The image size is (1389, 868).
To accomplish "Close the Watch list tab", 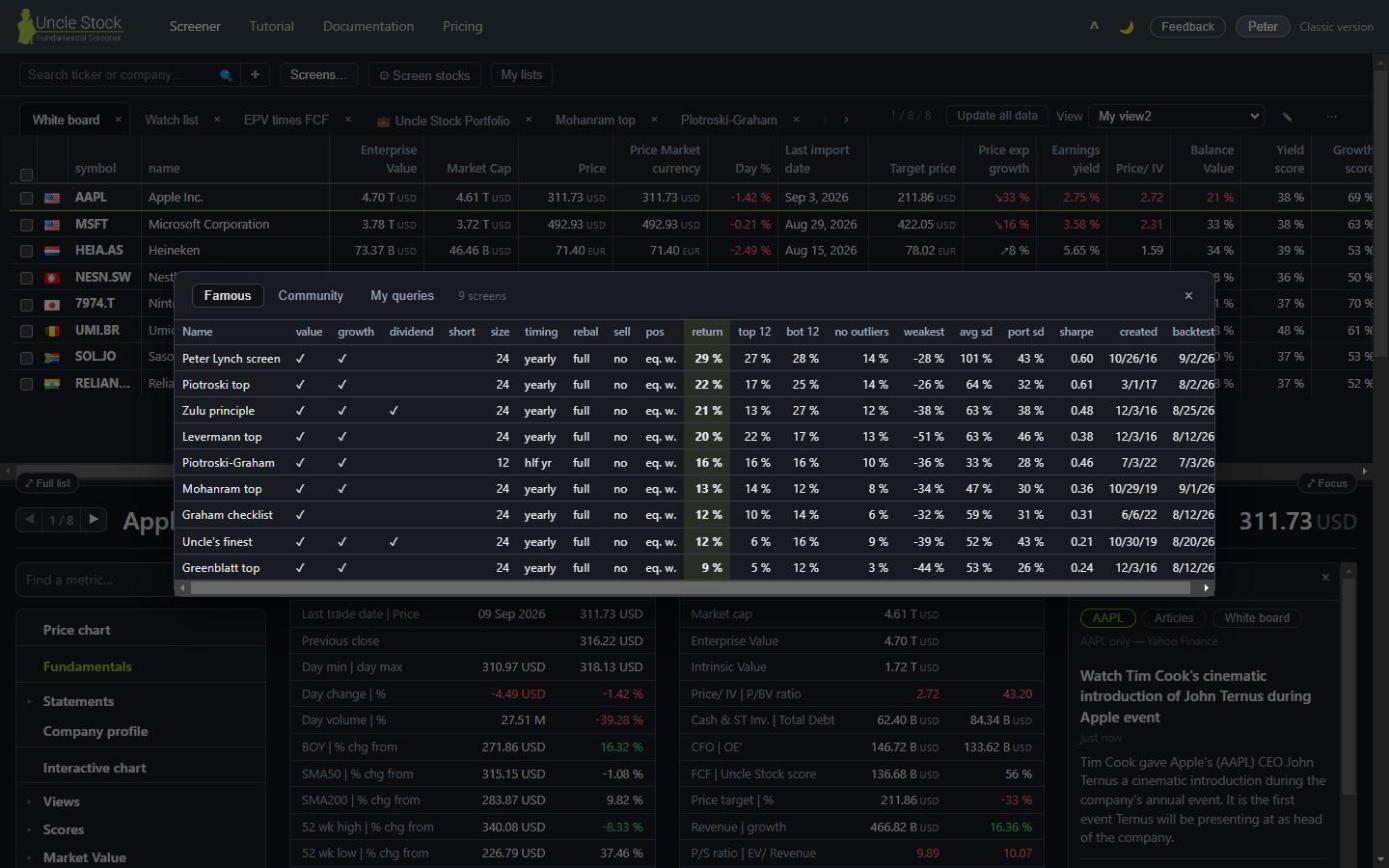I will pos(217,119).
